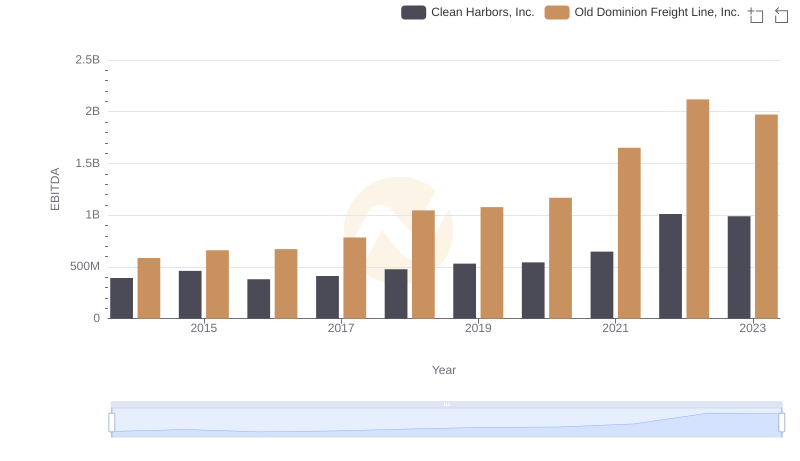Click the Clean Harbors dark legend swatch
The image size is (800, 461).
click(413, 12)
